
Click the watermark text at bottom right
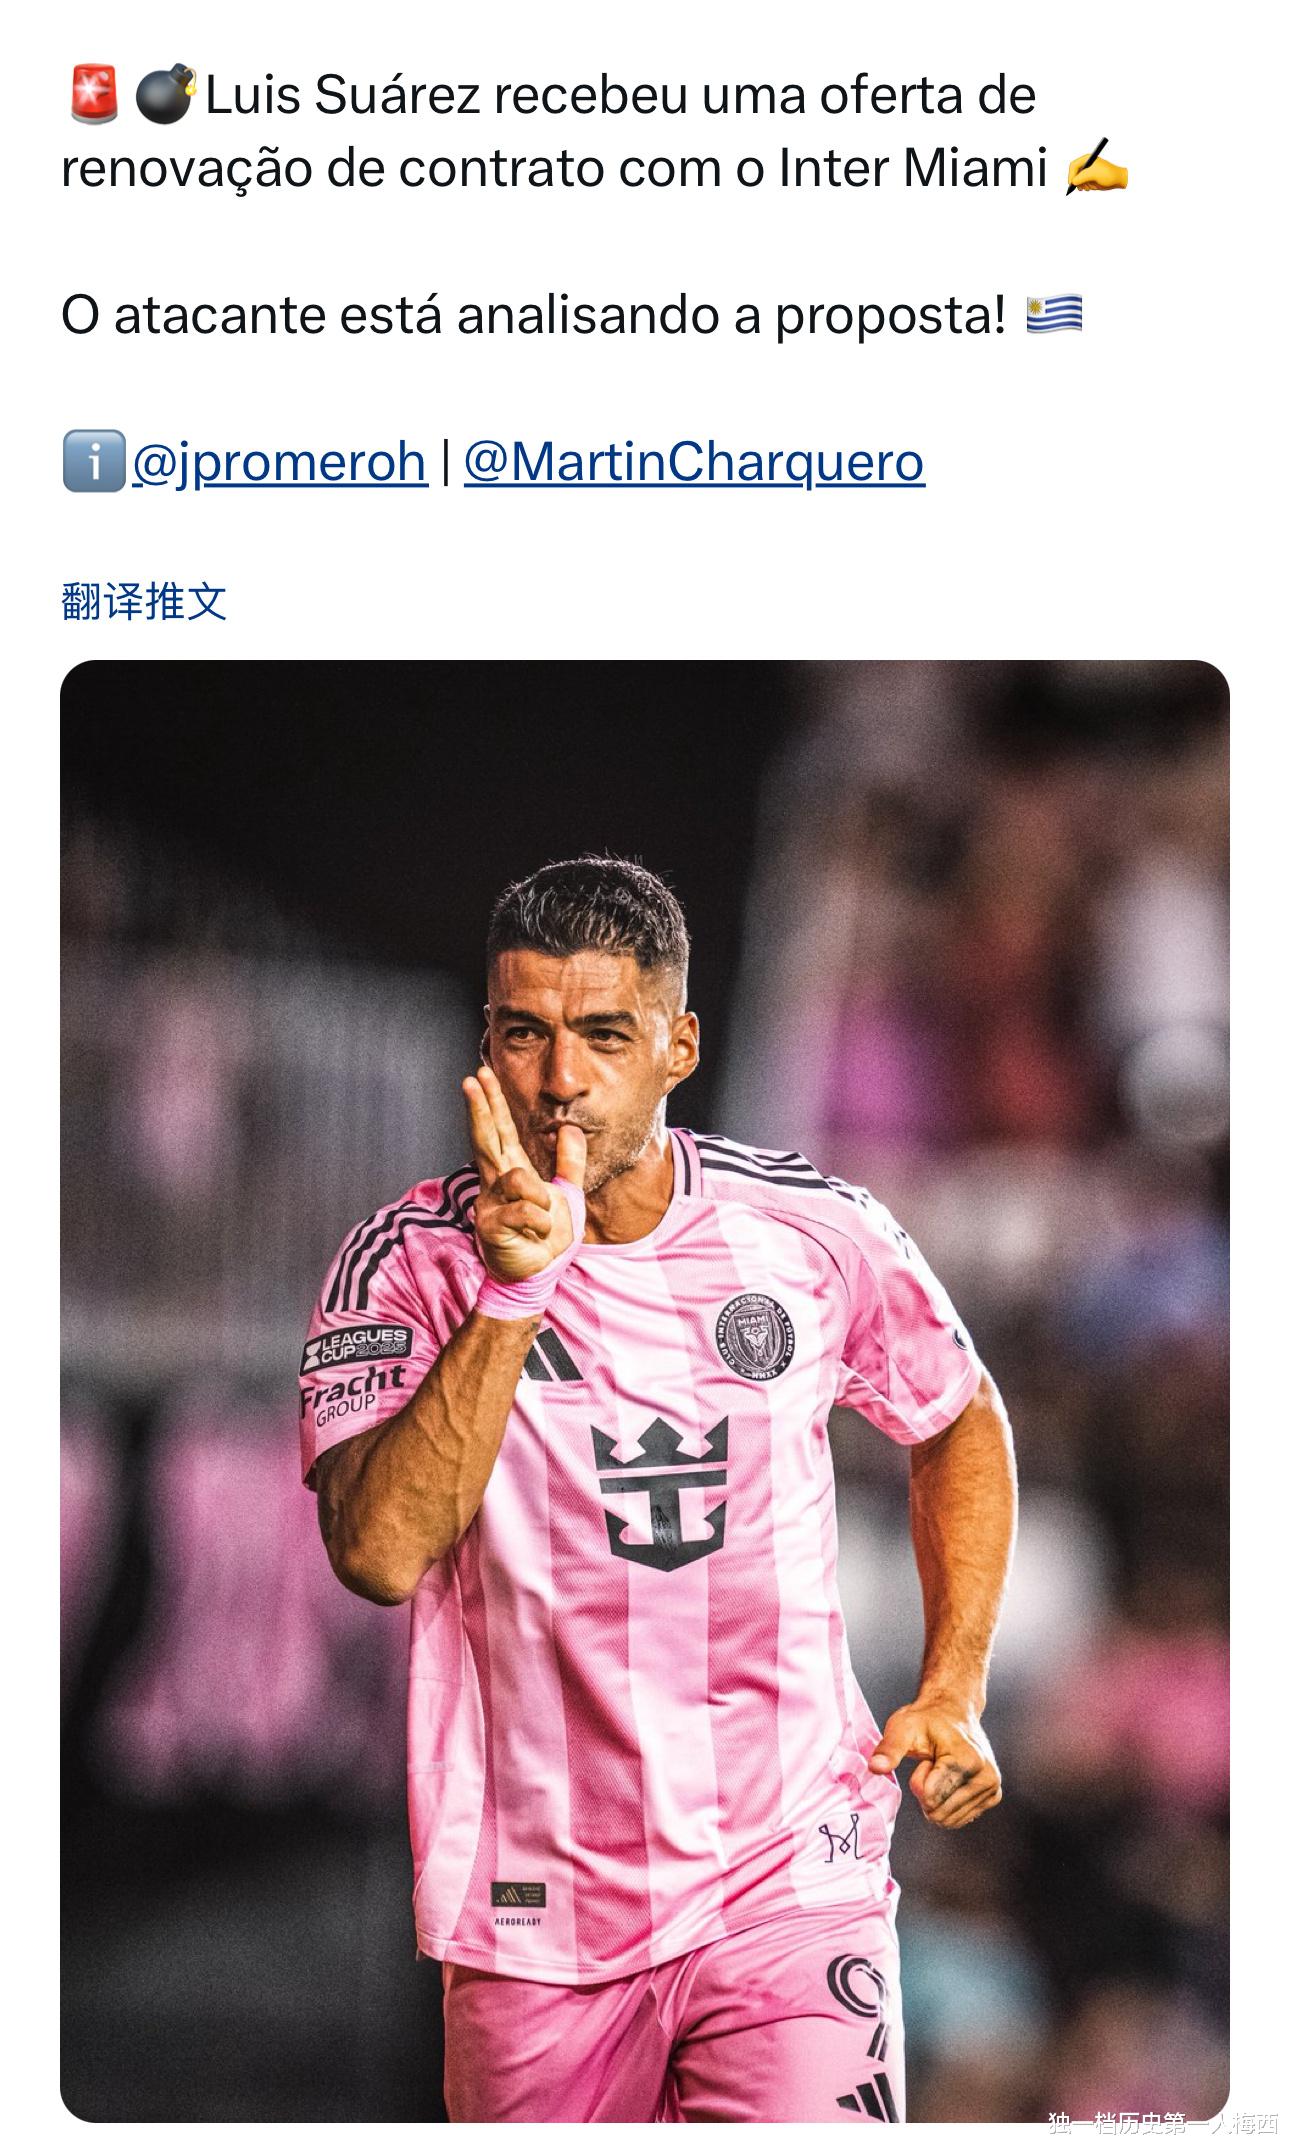click(x=1163, y=2134)
